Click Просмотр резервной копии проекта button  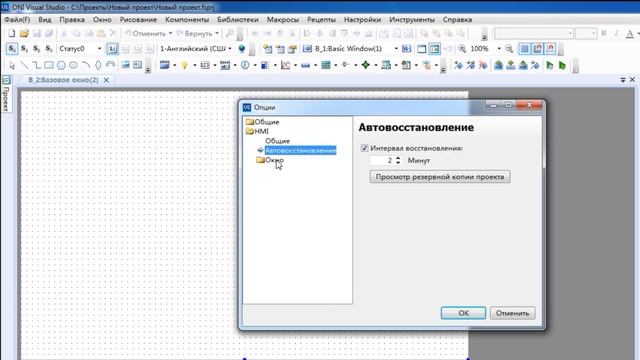point(440,177)
